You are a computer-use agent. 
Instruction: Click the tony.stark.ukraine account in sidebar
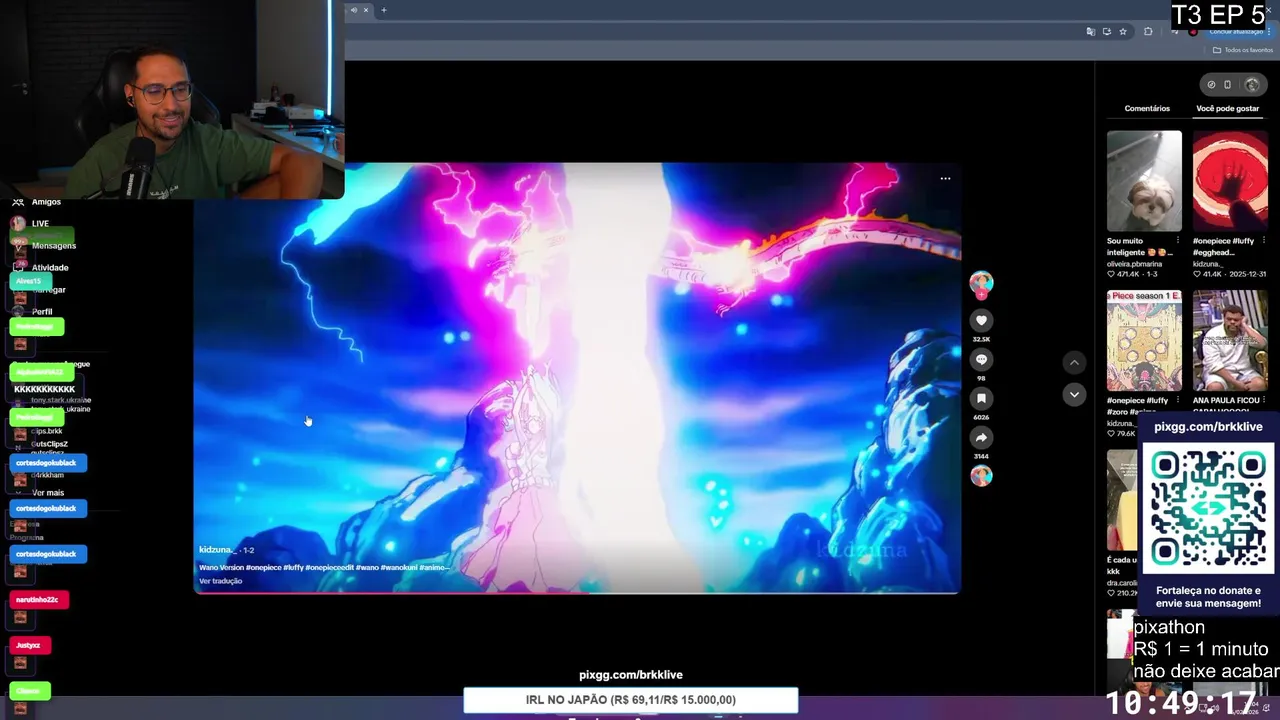(x=61, y=400)
